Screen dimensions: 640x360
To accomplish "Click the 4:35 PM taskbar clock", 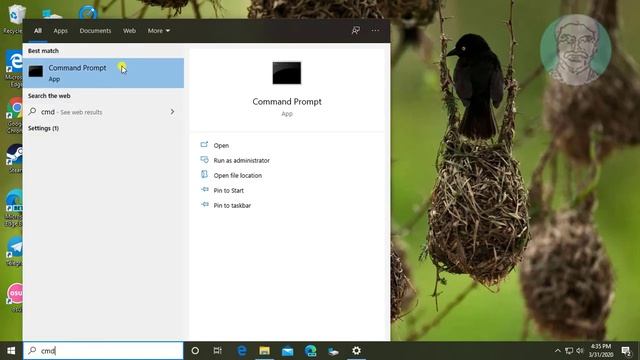I will tap(601, 350).
